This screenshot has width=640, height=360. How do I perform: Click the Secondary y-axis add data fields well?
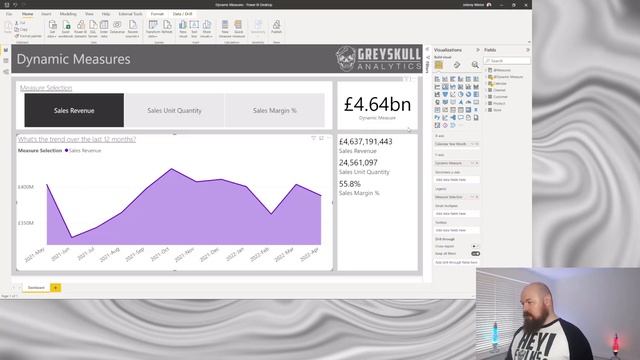[457, 180]
